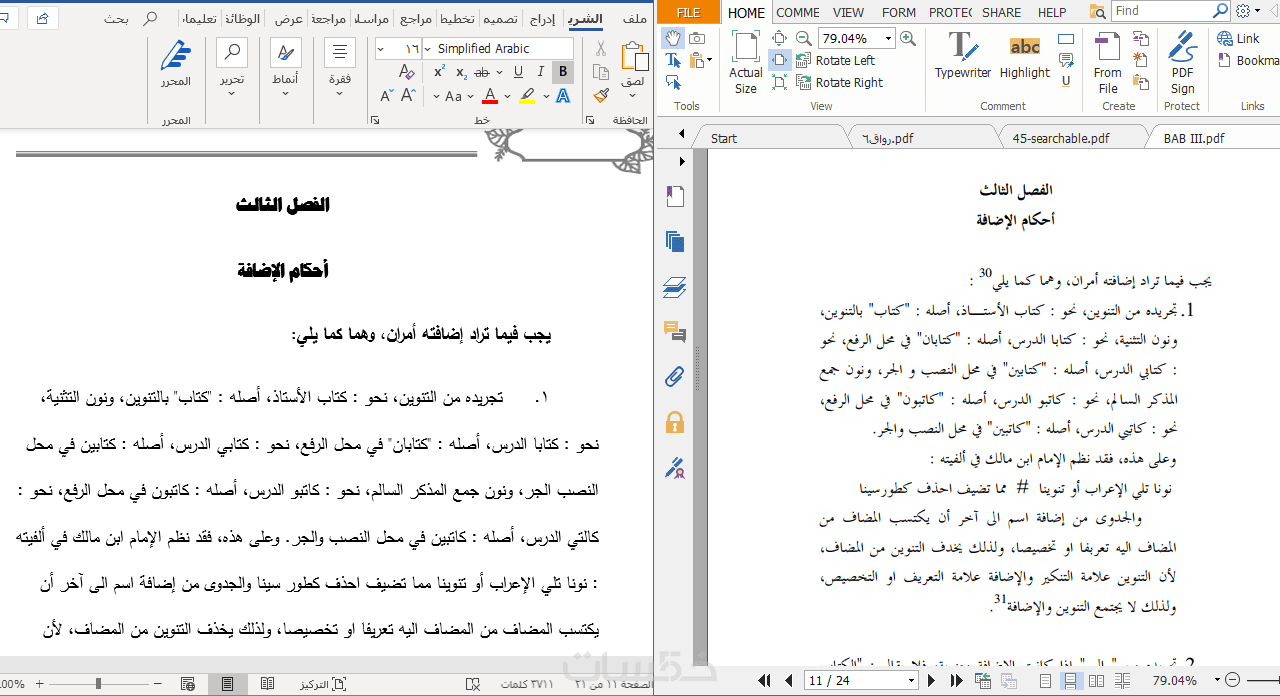The image size is (1280, 696).
Task: Open the page number dropdown 11 / 24
Action: tap(911, 680)
